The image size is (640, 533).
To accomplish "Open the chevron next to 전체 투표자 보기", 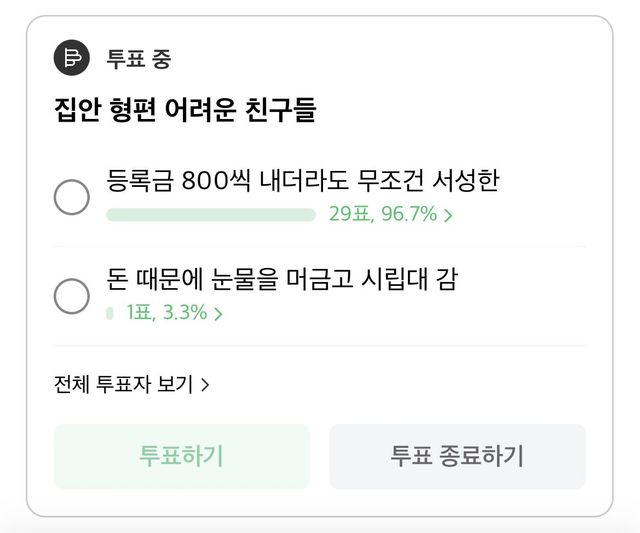I will pos(205,385).
